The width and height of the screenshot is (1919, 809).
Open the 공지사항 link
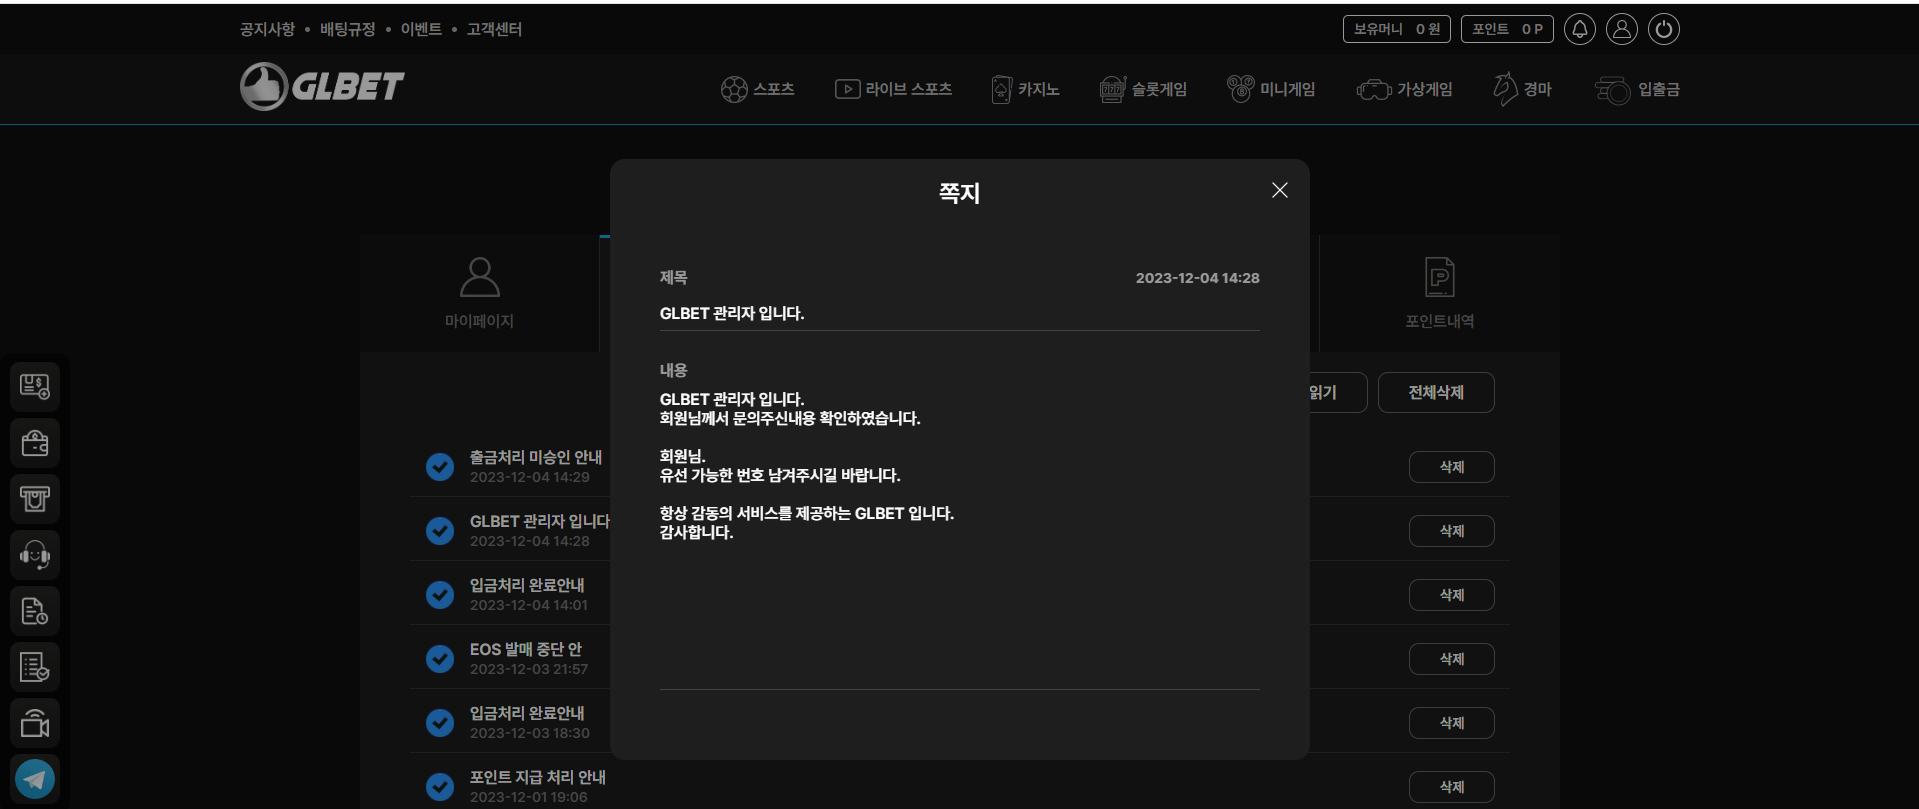[x=267, y=29]
